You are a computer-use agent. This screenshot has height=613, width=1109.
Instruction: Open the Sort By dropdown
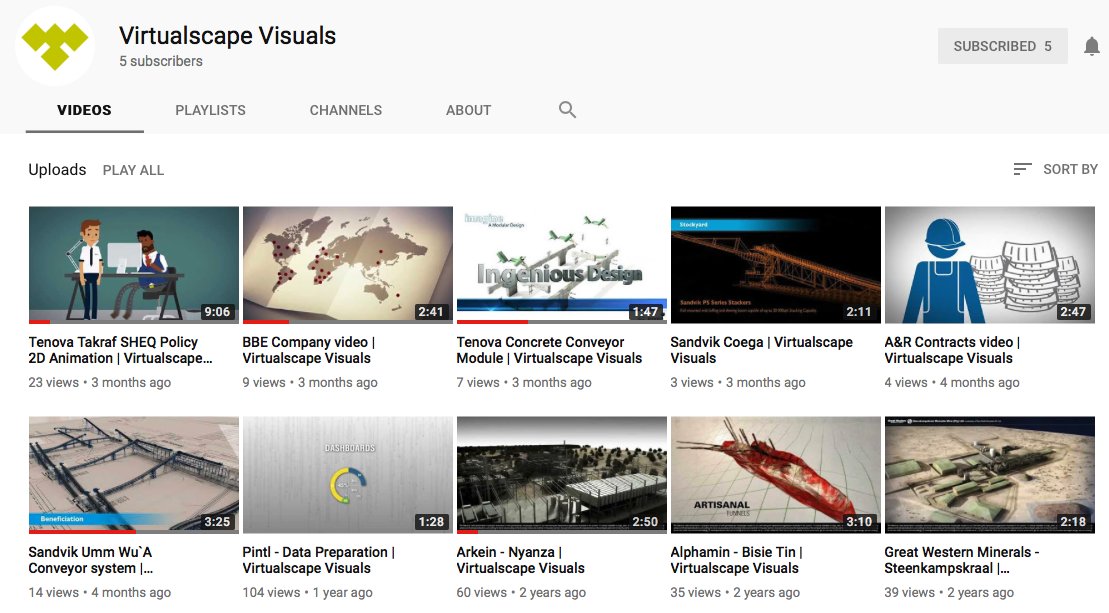(1055, 169)
